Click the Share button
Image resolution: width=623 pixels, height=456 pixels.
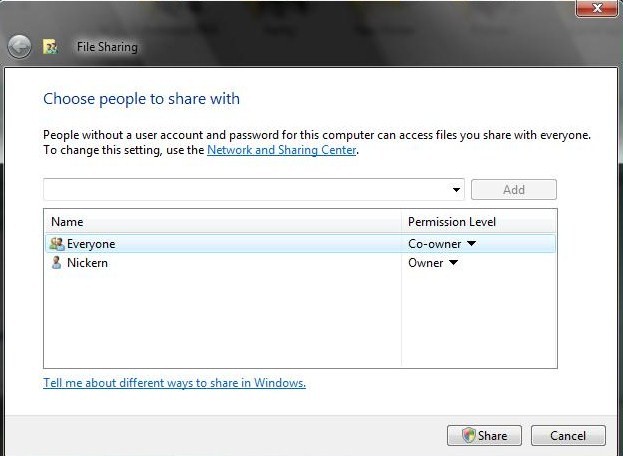pyautogui.click(x=484, y=435)
